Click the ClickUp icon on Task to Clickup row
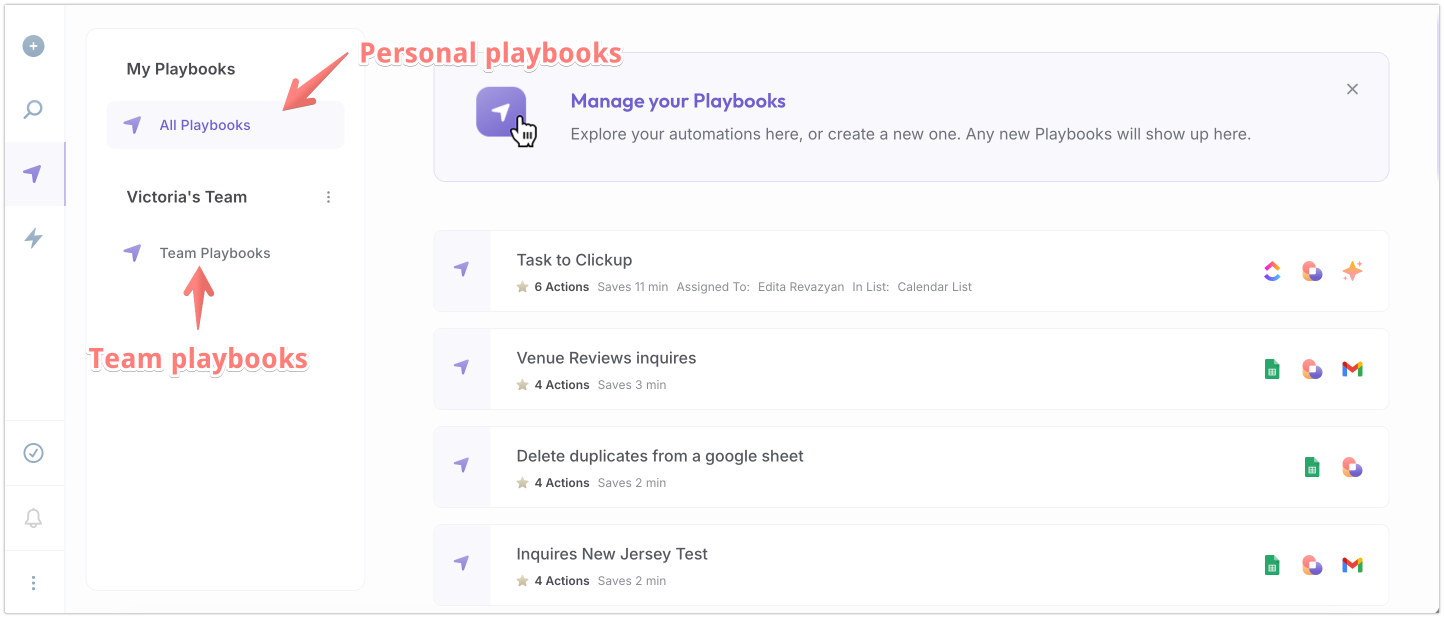This screenshot has width=1444, height=618. [x=1272, y=271]
